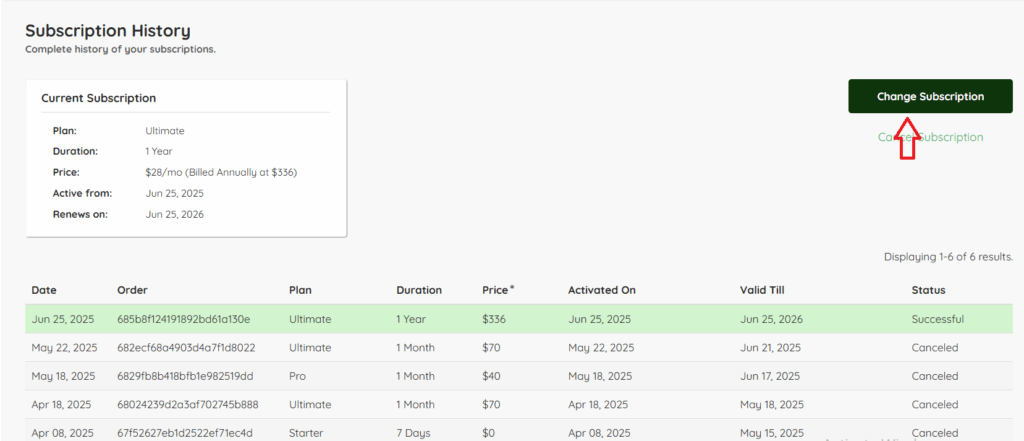This screenshot has height=441, width=1024.
Task: Click the Successful status in the highlighted row
Action: click(937, 319)
